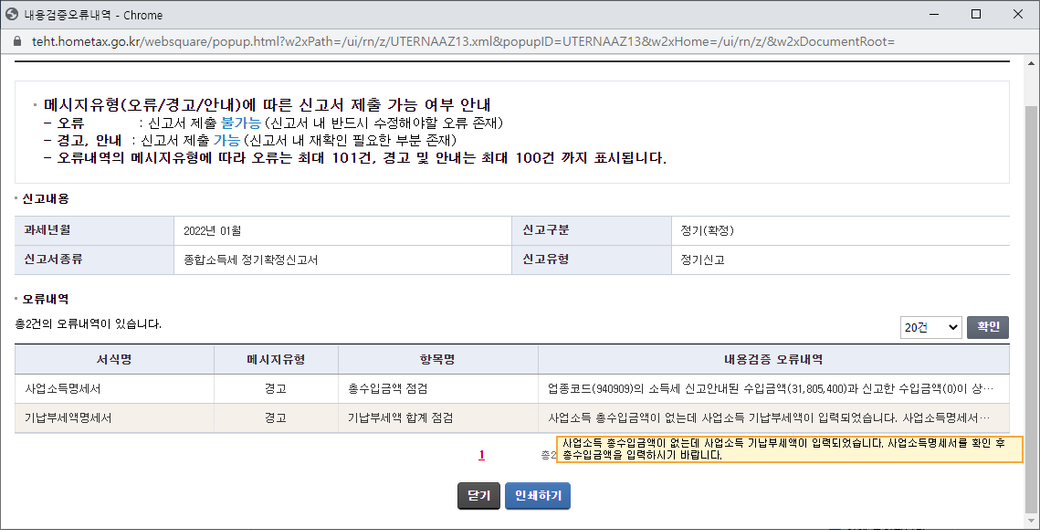Click the 서식명 column header
Viewport: 1040px width, 530px height.
click(114, 360)
